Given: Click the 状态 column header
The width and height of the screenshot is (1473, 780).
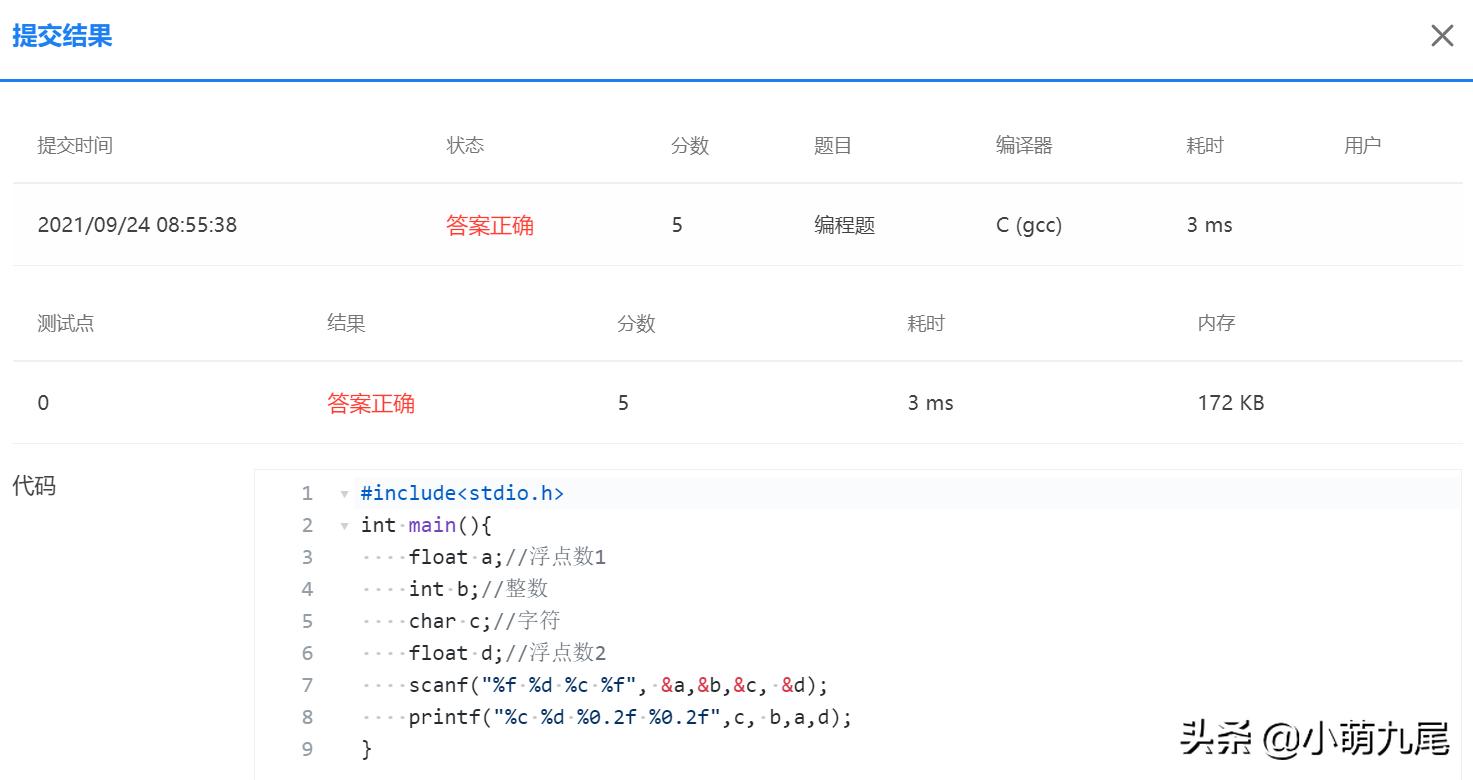Looking at the screenshot, I should 465,145.
